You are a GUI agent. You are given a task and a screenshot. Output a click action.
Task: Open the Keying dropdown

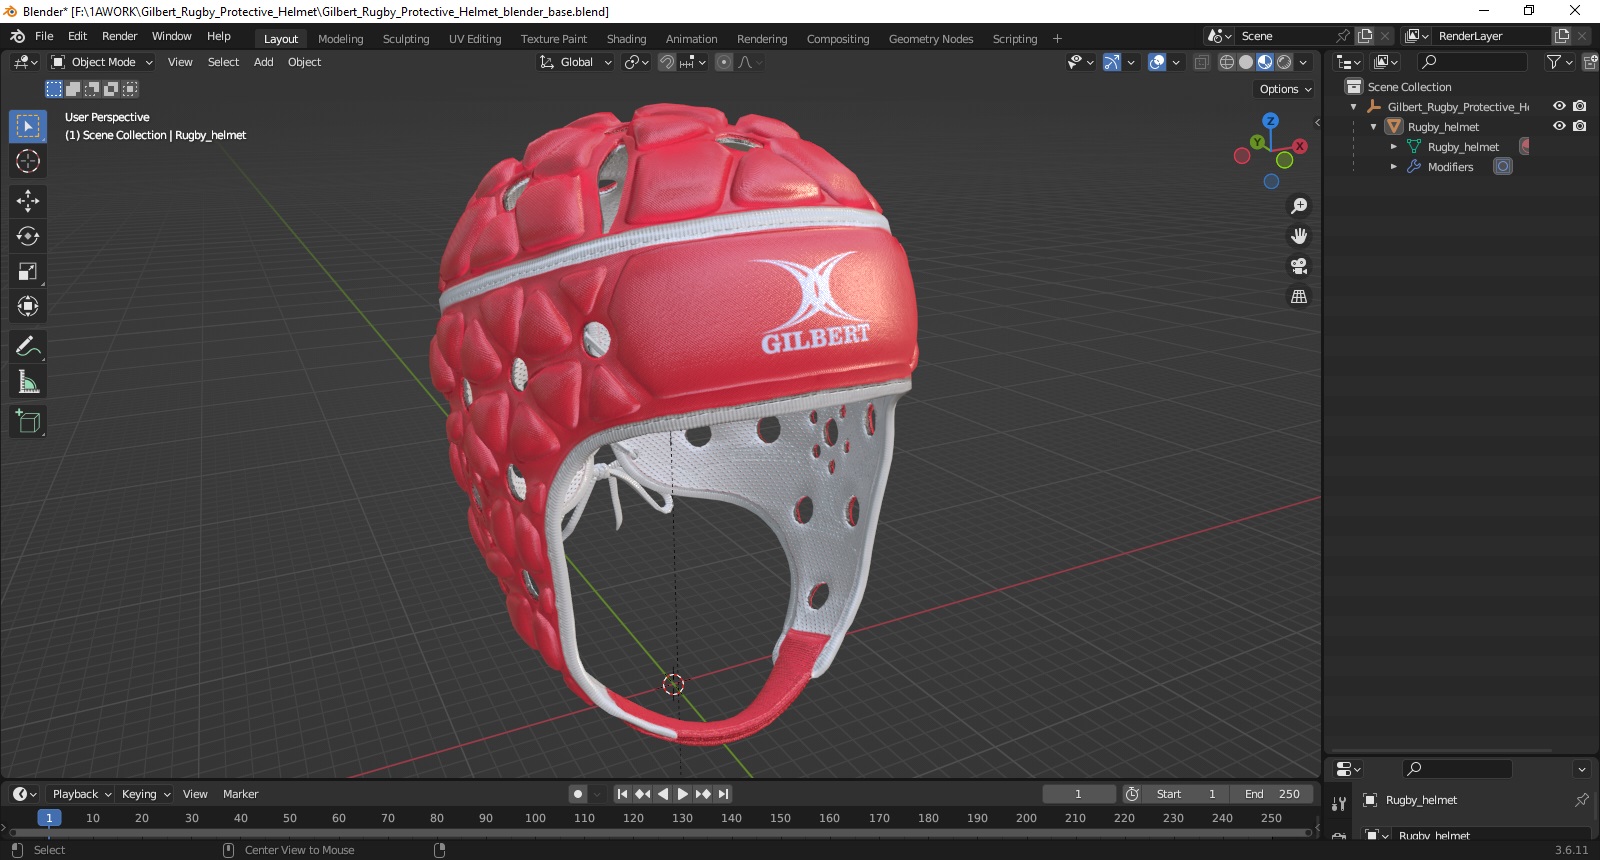(145, 794)
